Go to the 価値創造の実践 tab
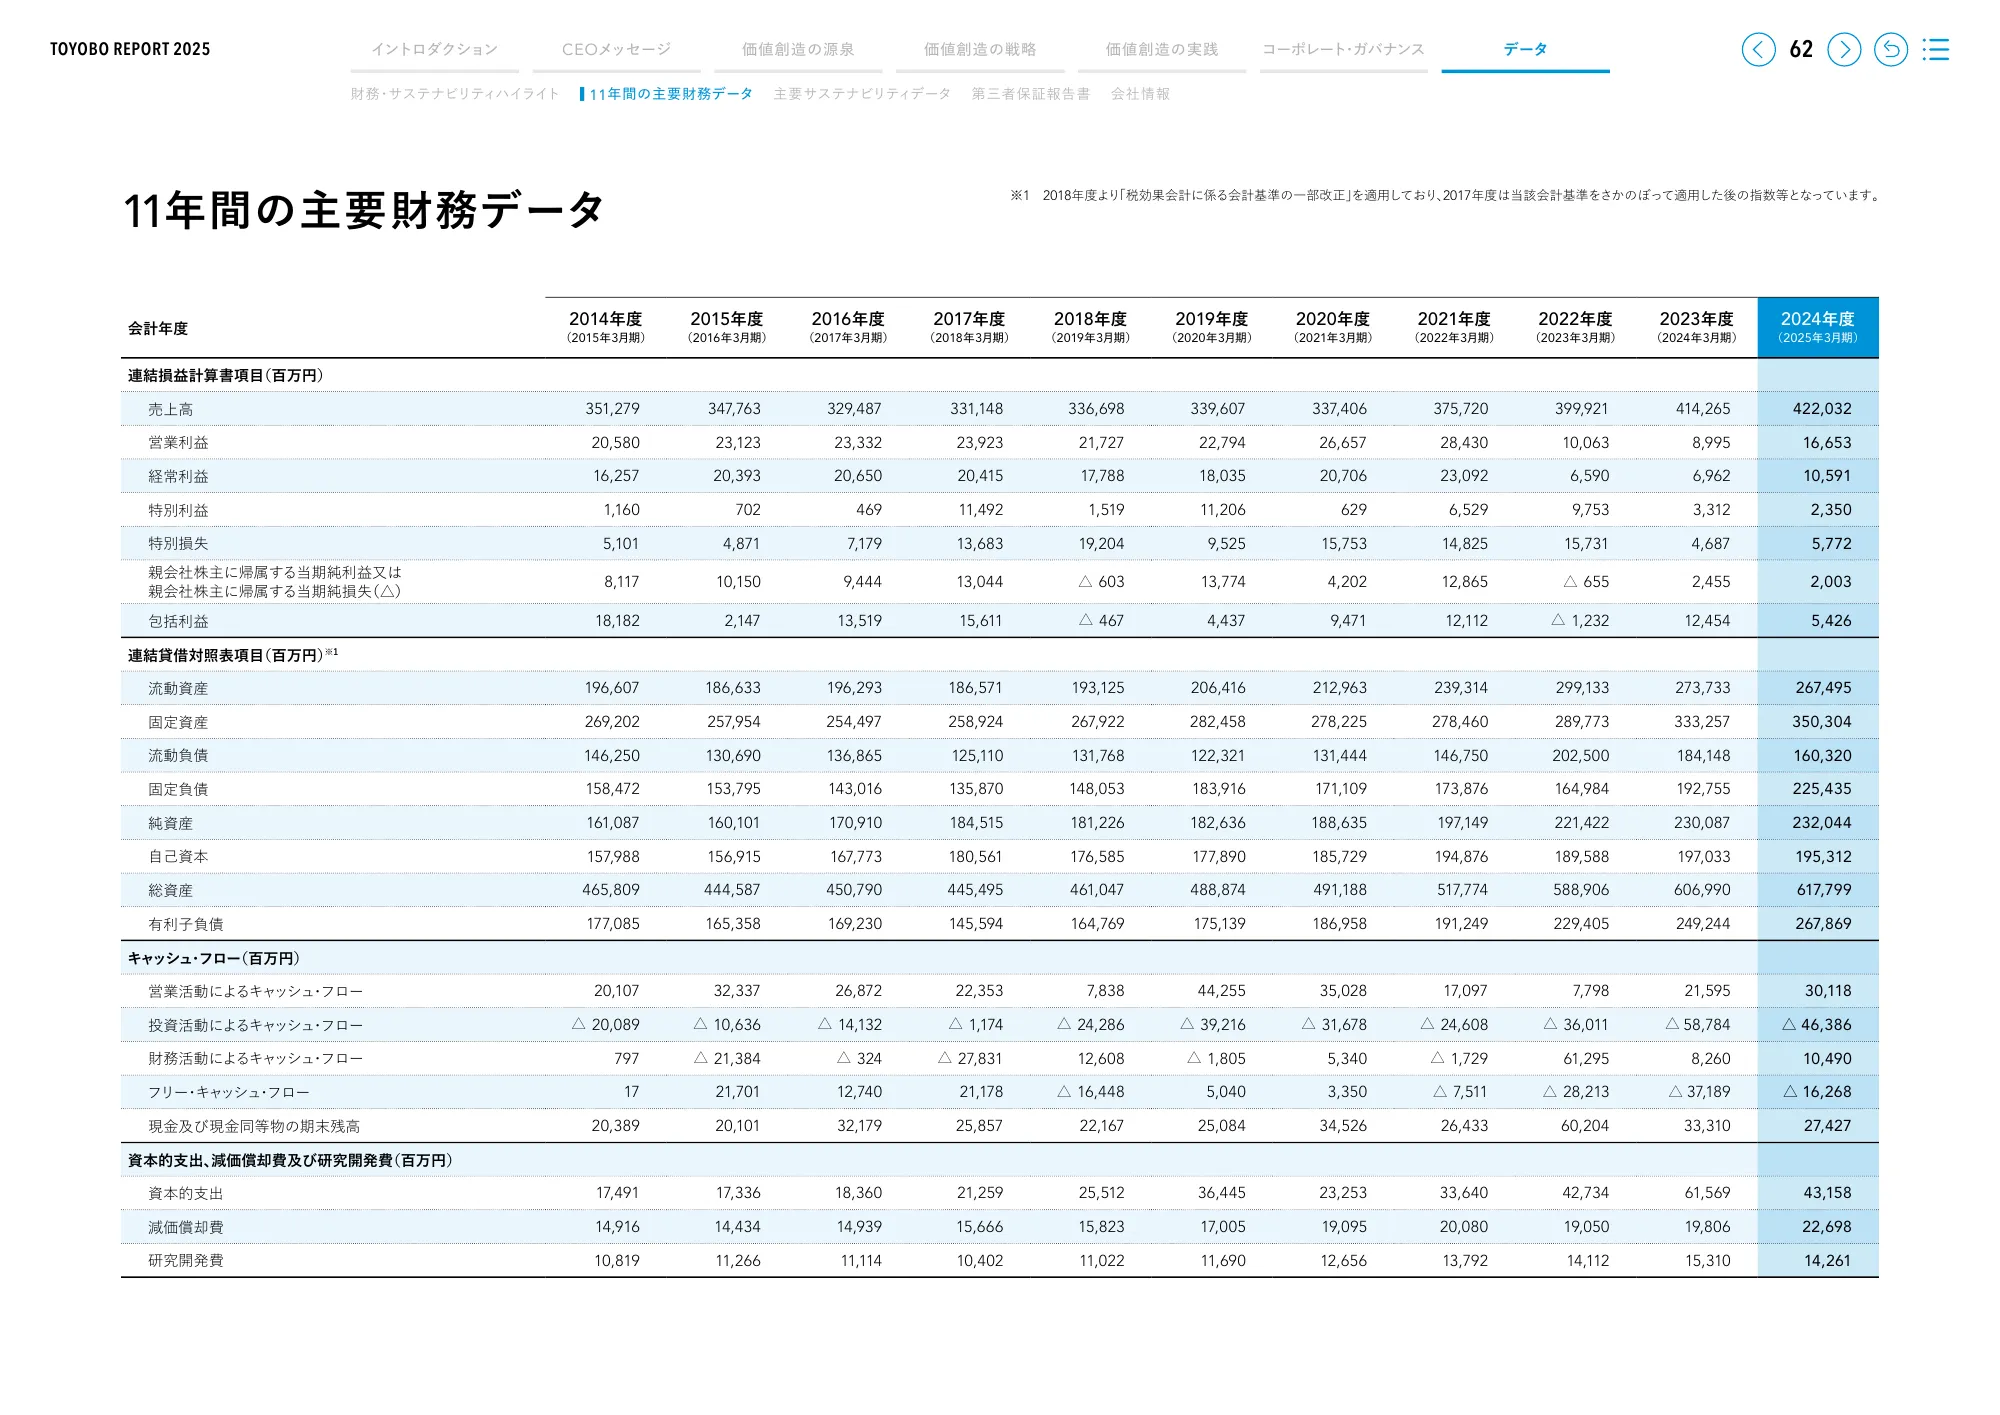The height and width of the screenshot is (1415, 2000). 1162,49
